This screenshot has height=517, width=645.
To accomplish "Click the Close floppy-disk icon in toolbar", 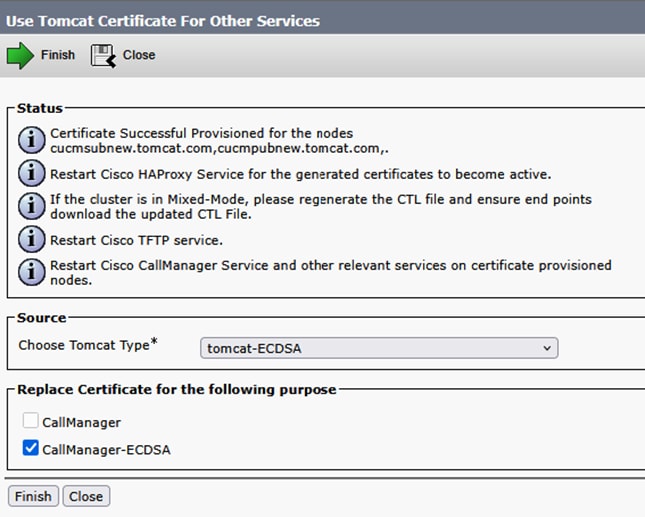I will click(x=103, y=55).
